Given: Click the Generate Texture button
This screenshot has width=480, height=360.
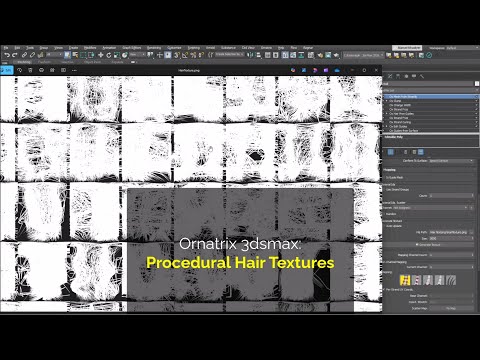Looking at the screenshot, I should pyautogui.click(x=429, y=245).
